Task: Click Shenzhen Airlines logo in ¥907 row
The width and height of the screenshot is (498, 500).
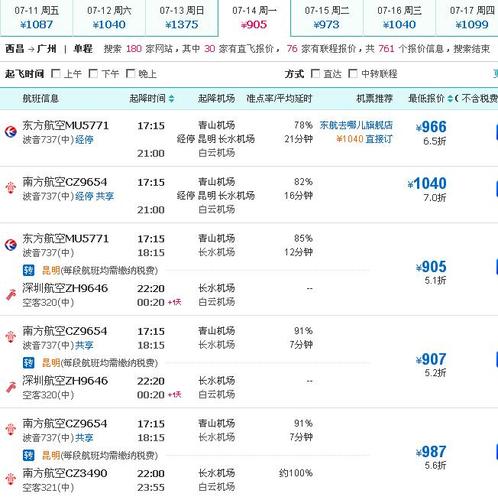Action: (x=11, y=387)
